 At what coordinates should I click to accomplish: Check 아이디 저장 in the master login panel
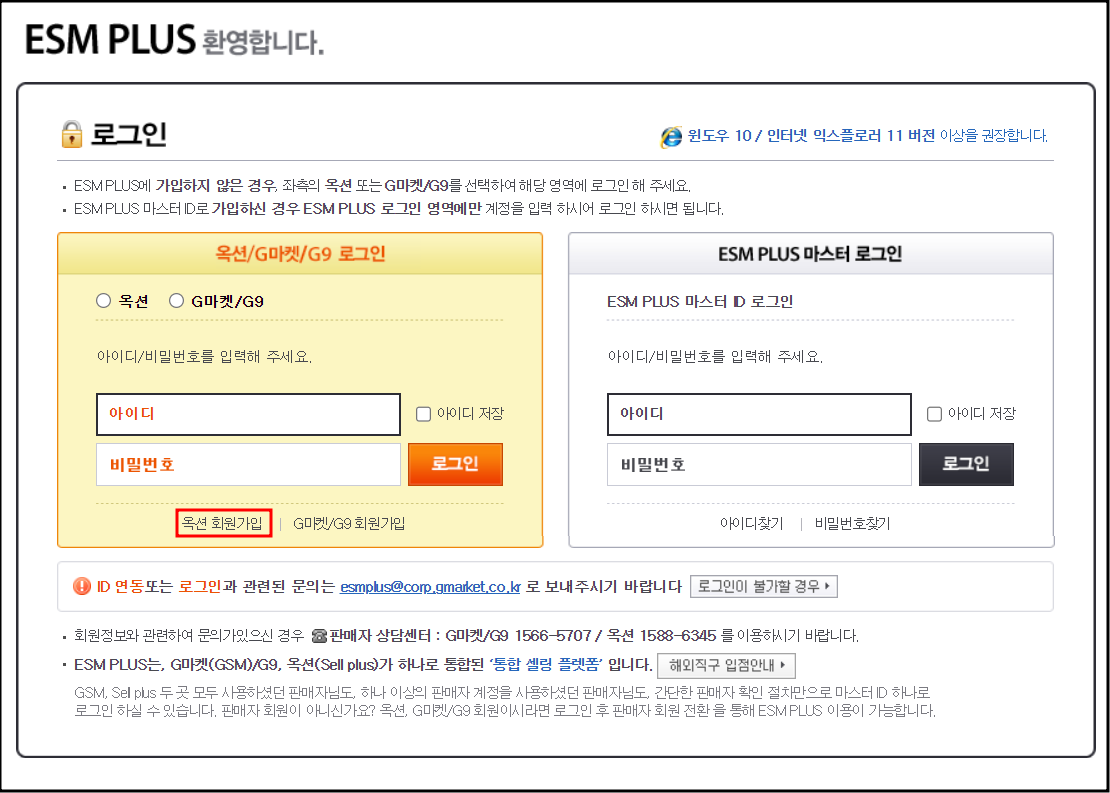(x=934, y=414)
